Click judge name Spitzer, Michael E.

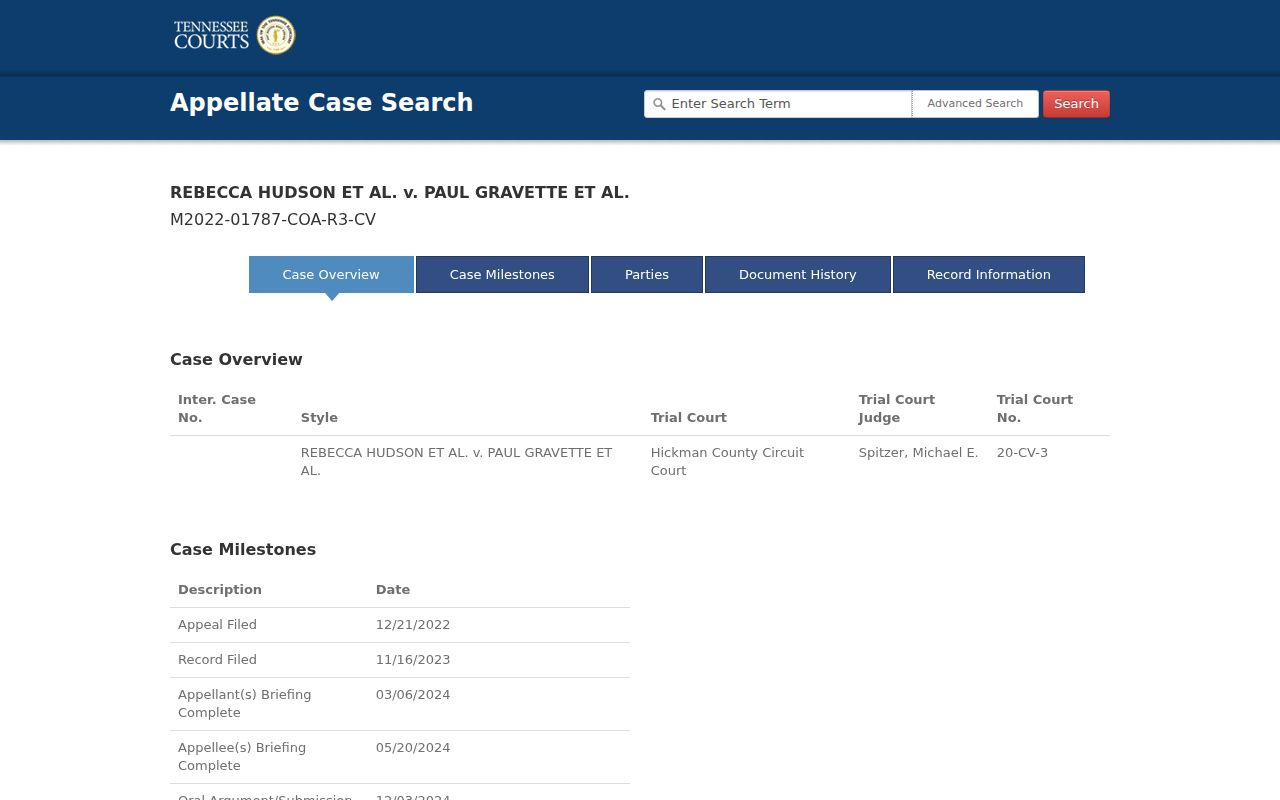[918, 453]
